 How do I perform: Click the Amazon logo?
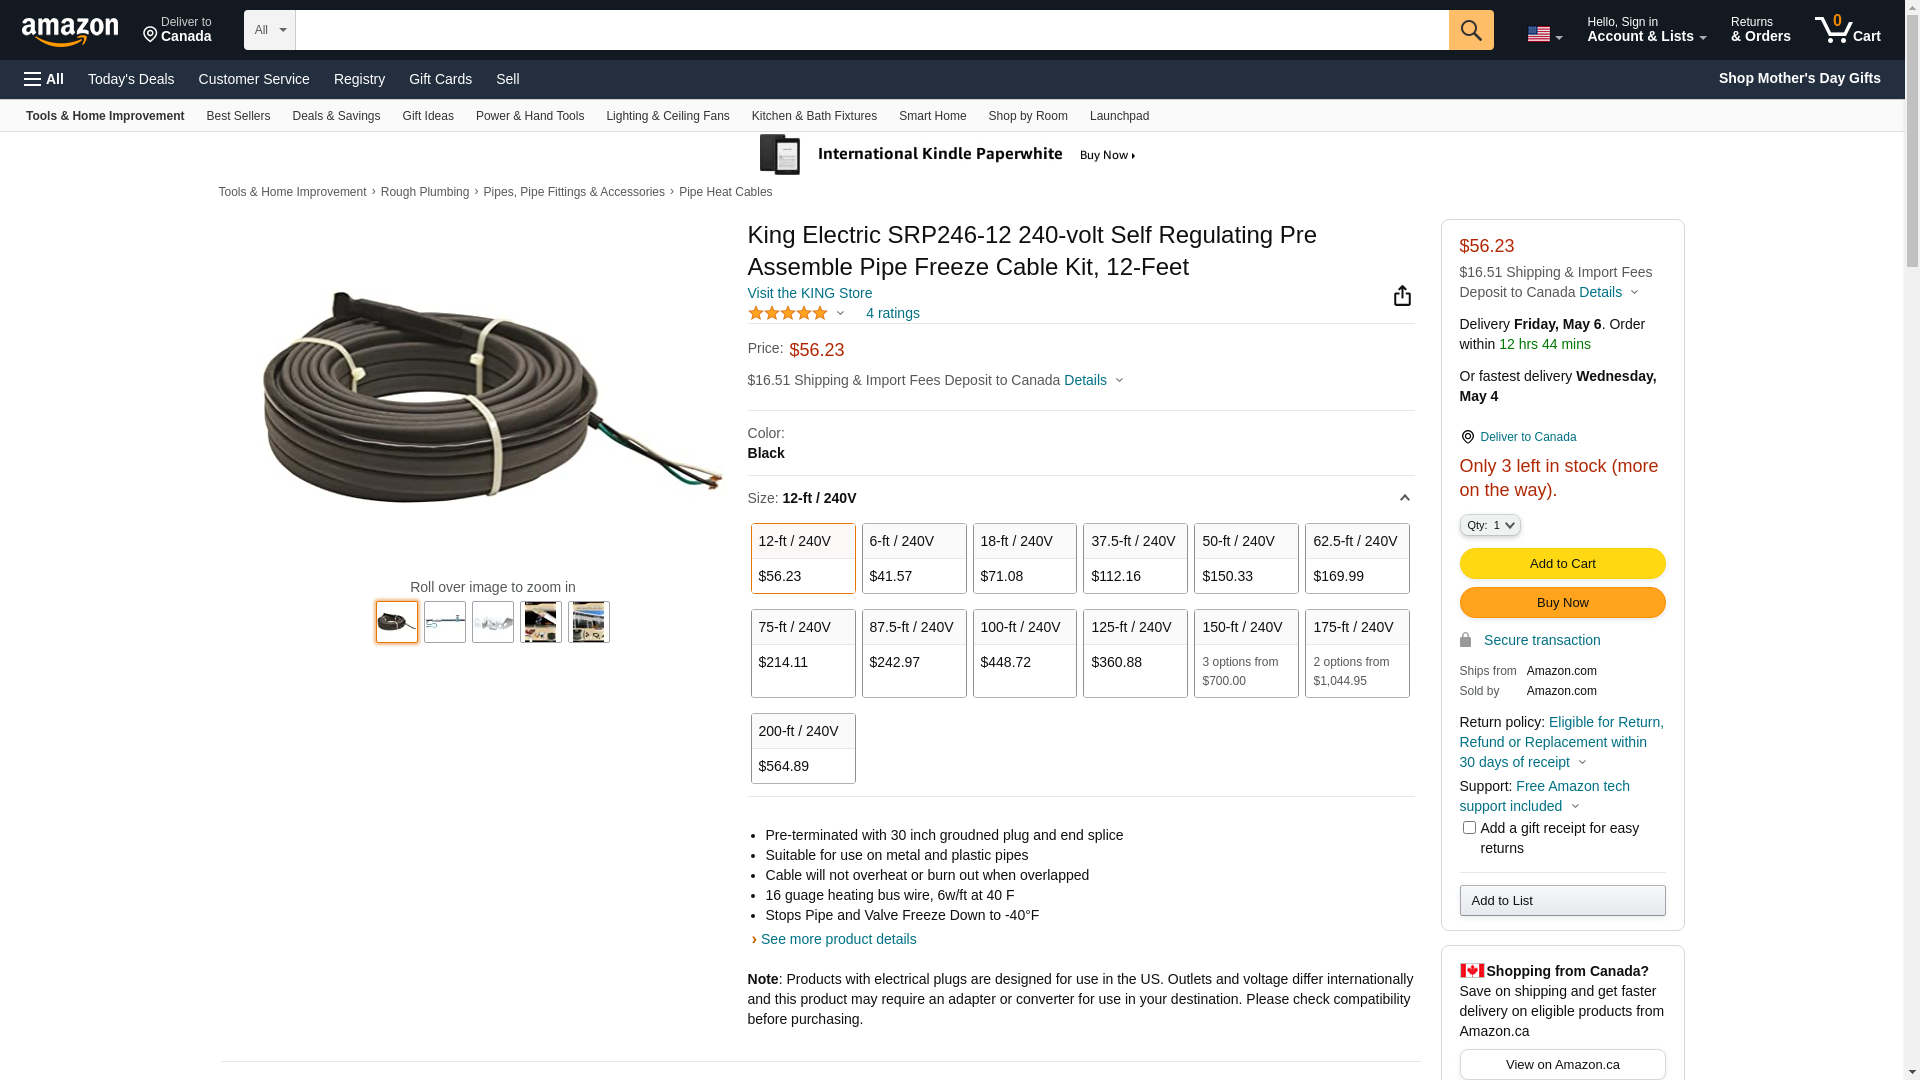click(70, 32)
